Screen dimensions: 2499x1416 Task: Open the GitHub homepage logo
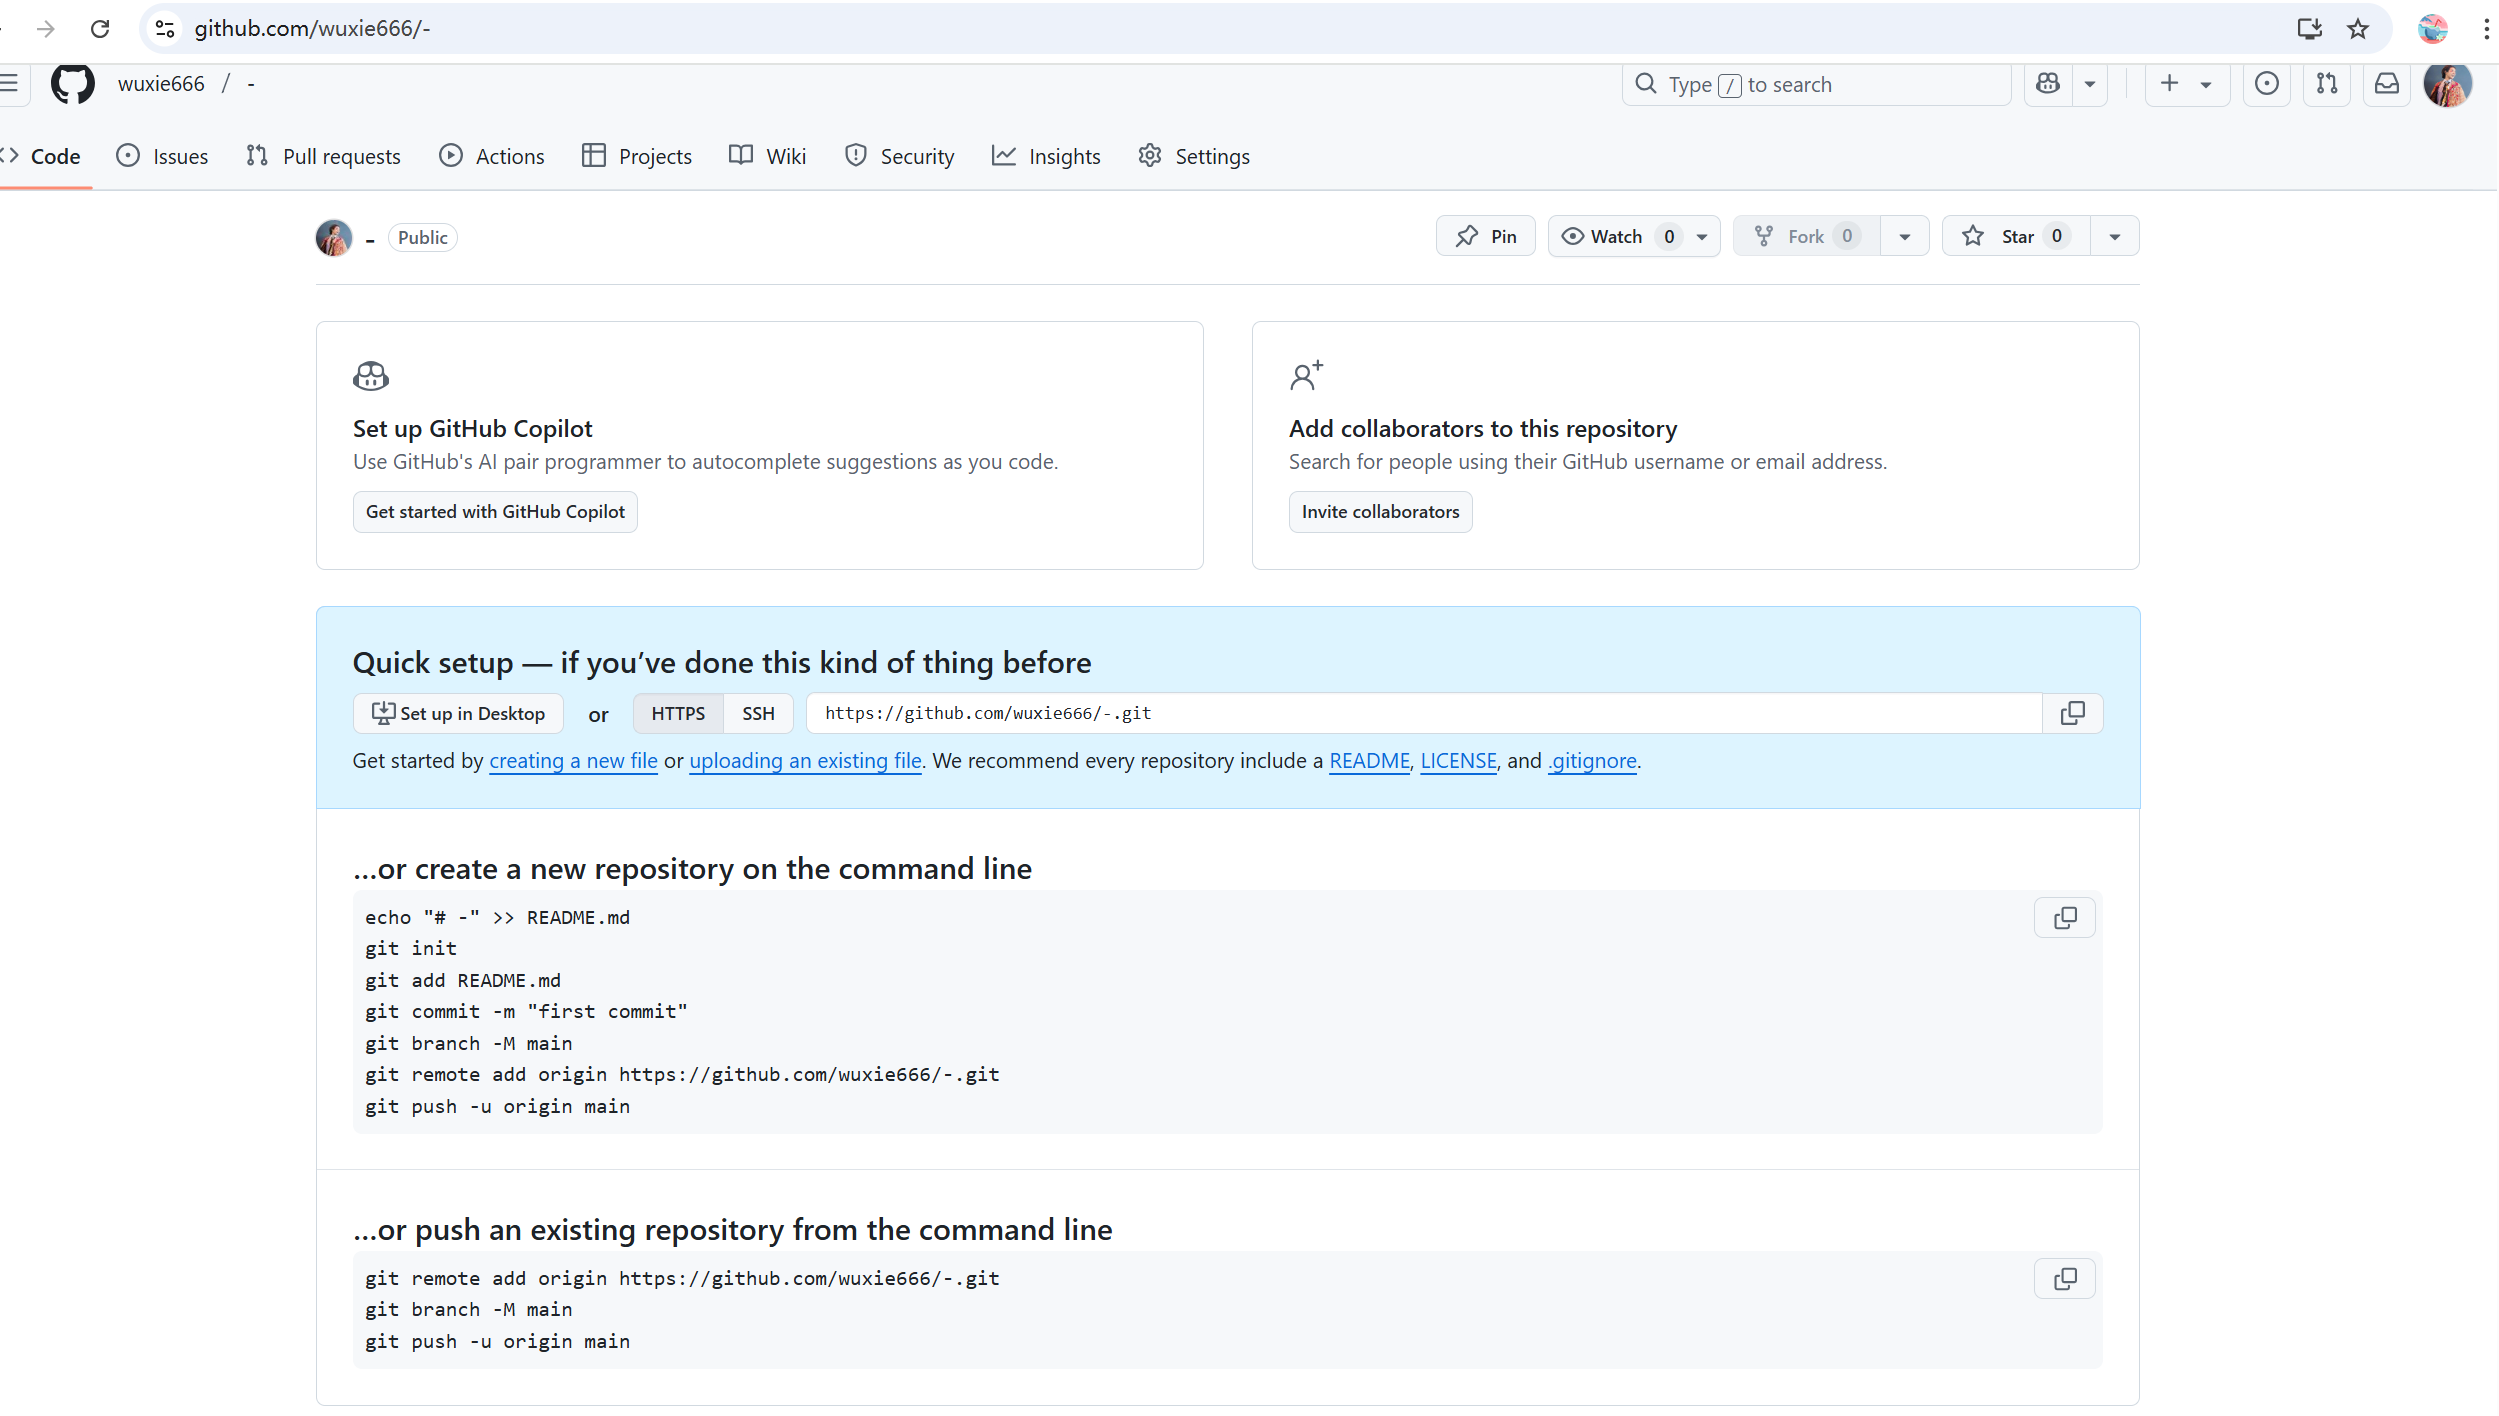[x=72, y=84]
